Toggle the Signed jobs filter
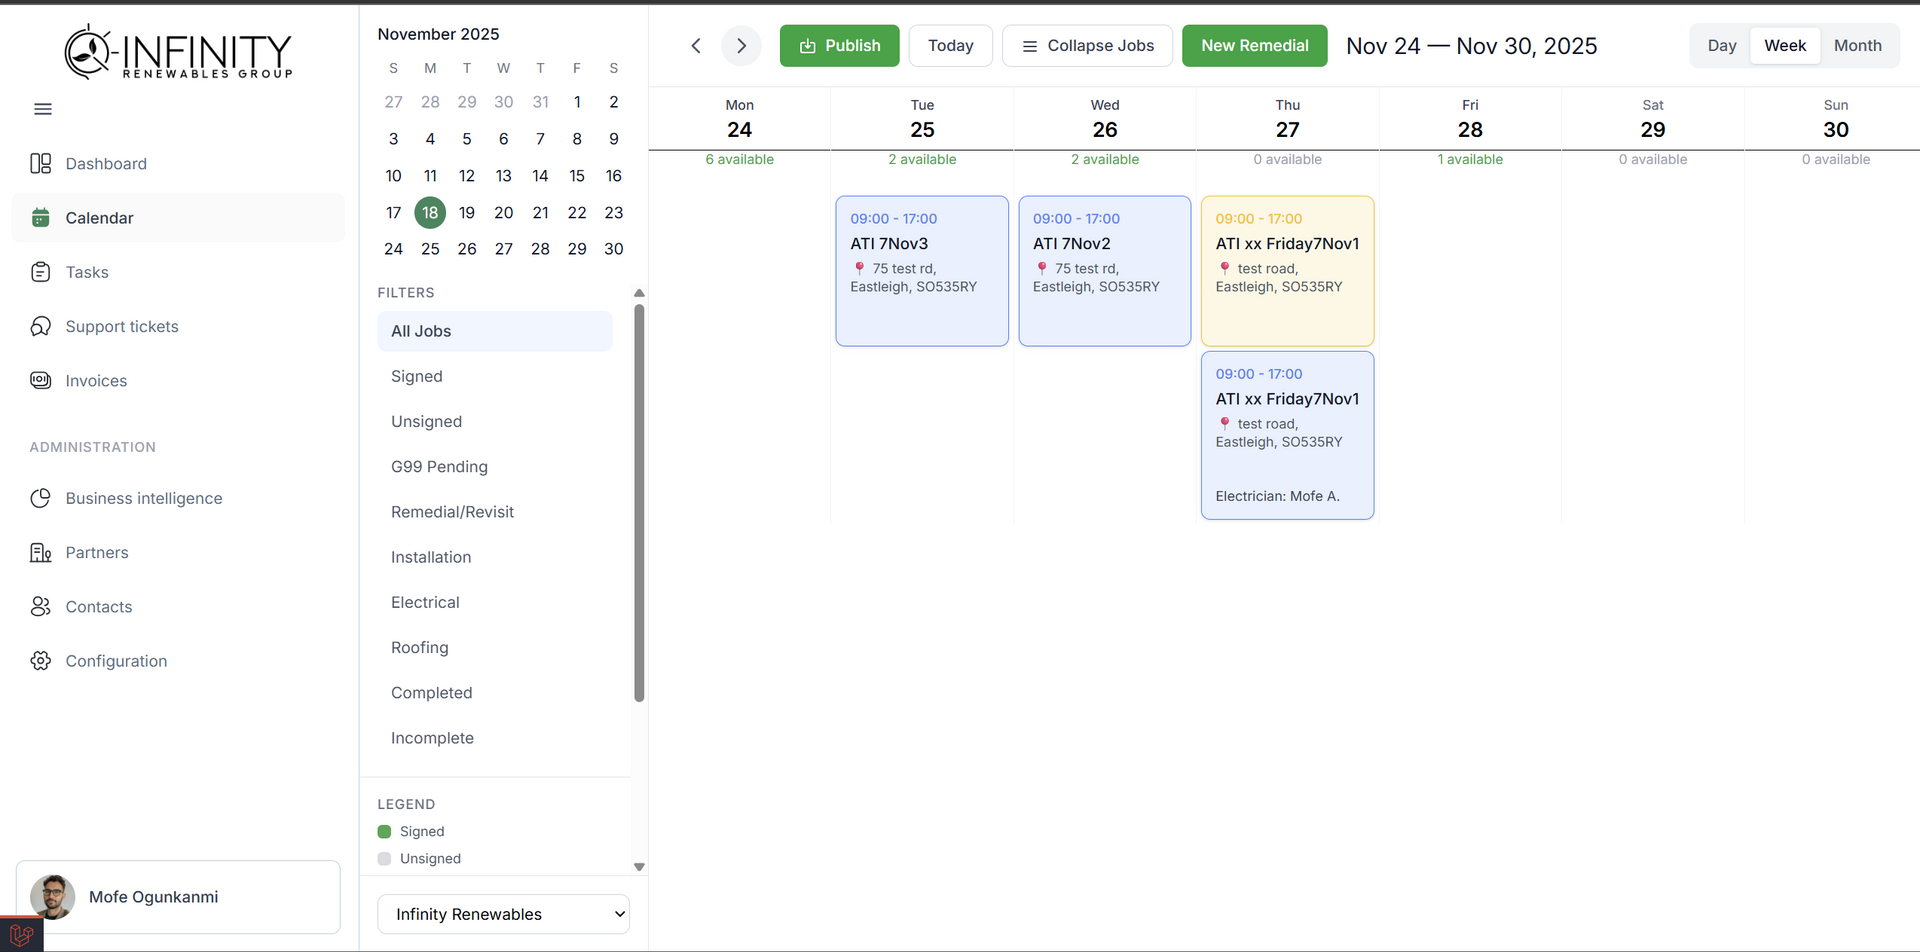This screenshot has width=1920, height=952. click(417, 376)
